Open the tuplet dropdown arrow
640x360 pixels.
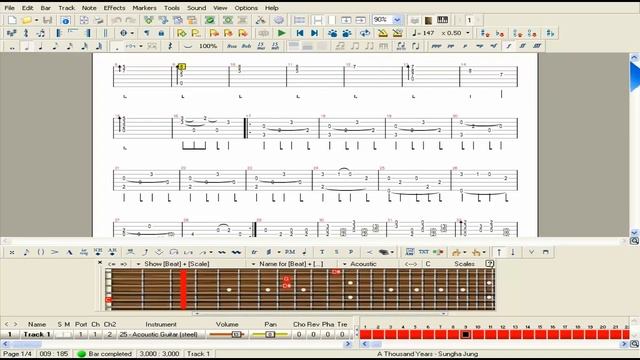click(x=141, y=46)
